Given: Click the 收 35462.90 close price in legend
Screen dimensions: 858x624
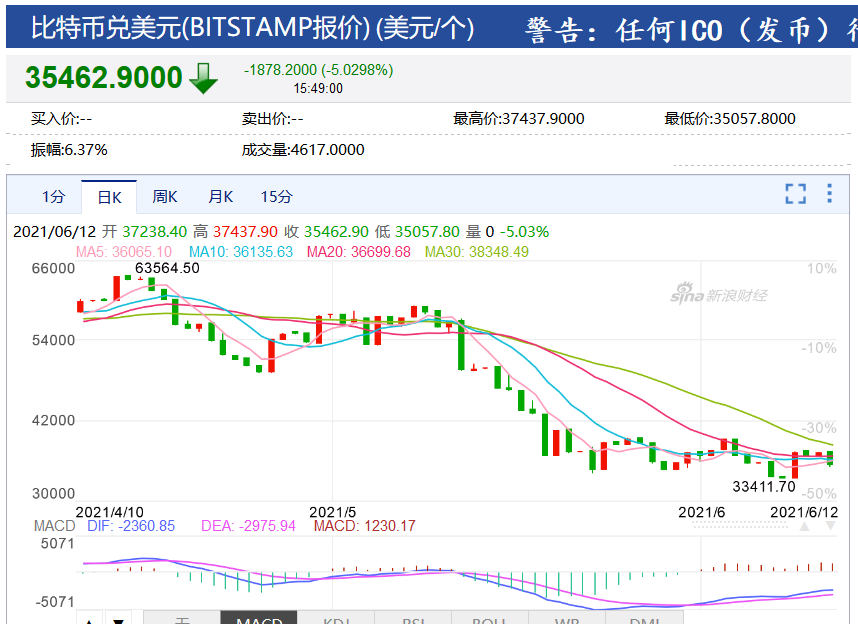Looking at the screenshot, I should pyautogui.click(x=326, y=232).
